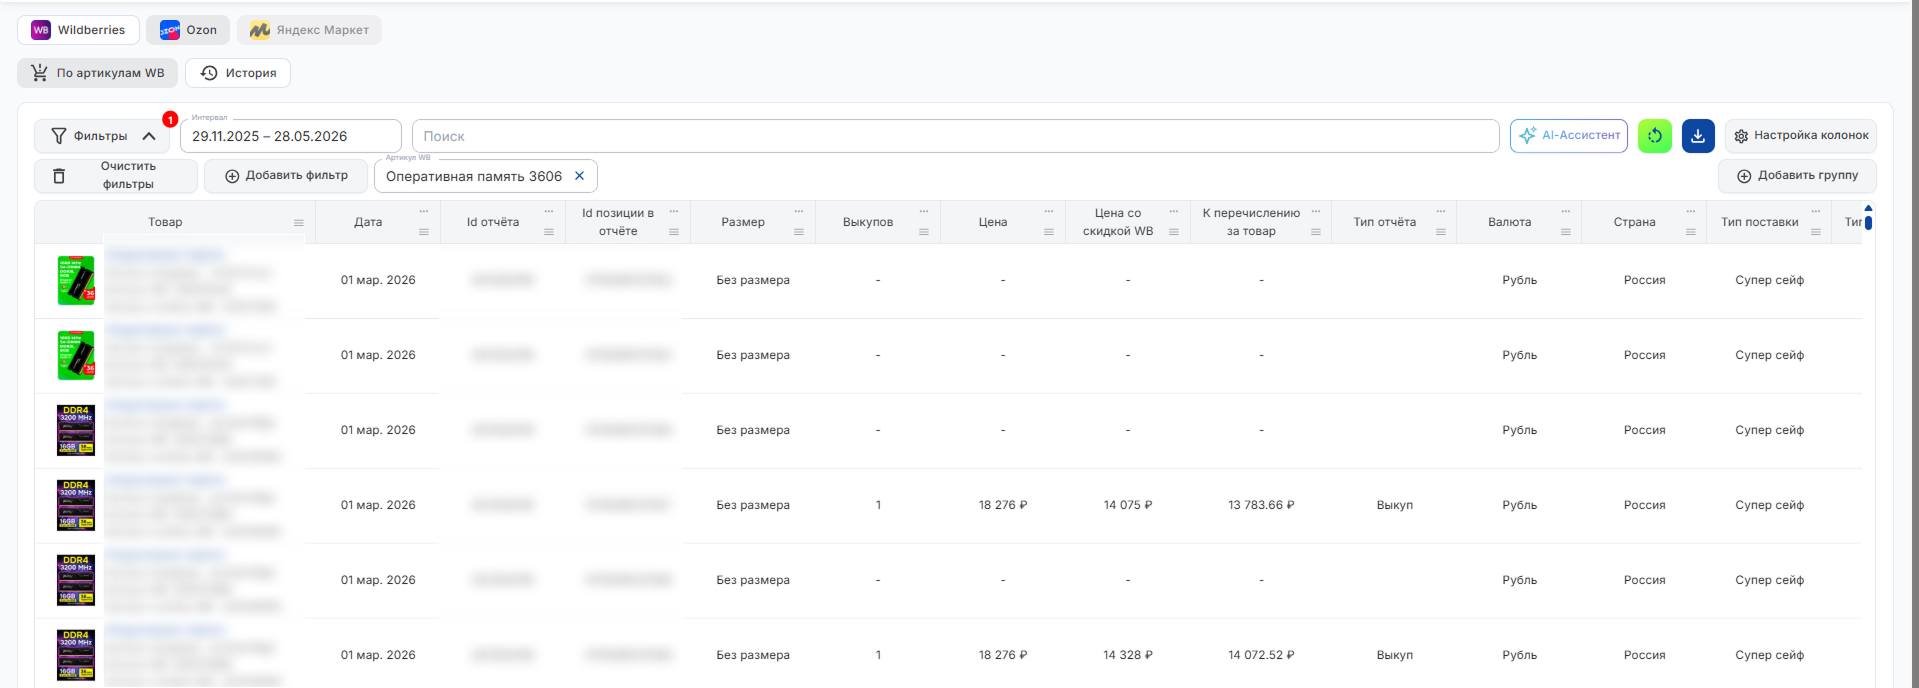Open the hamburger menu on Товар column

[298, 223]
